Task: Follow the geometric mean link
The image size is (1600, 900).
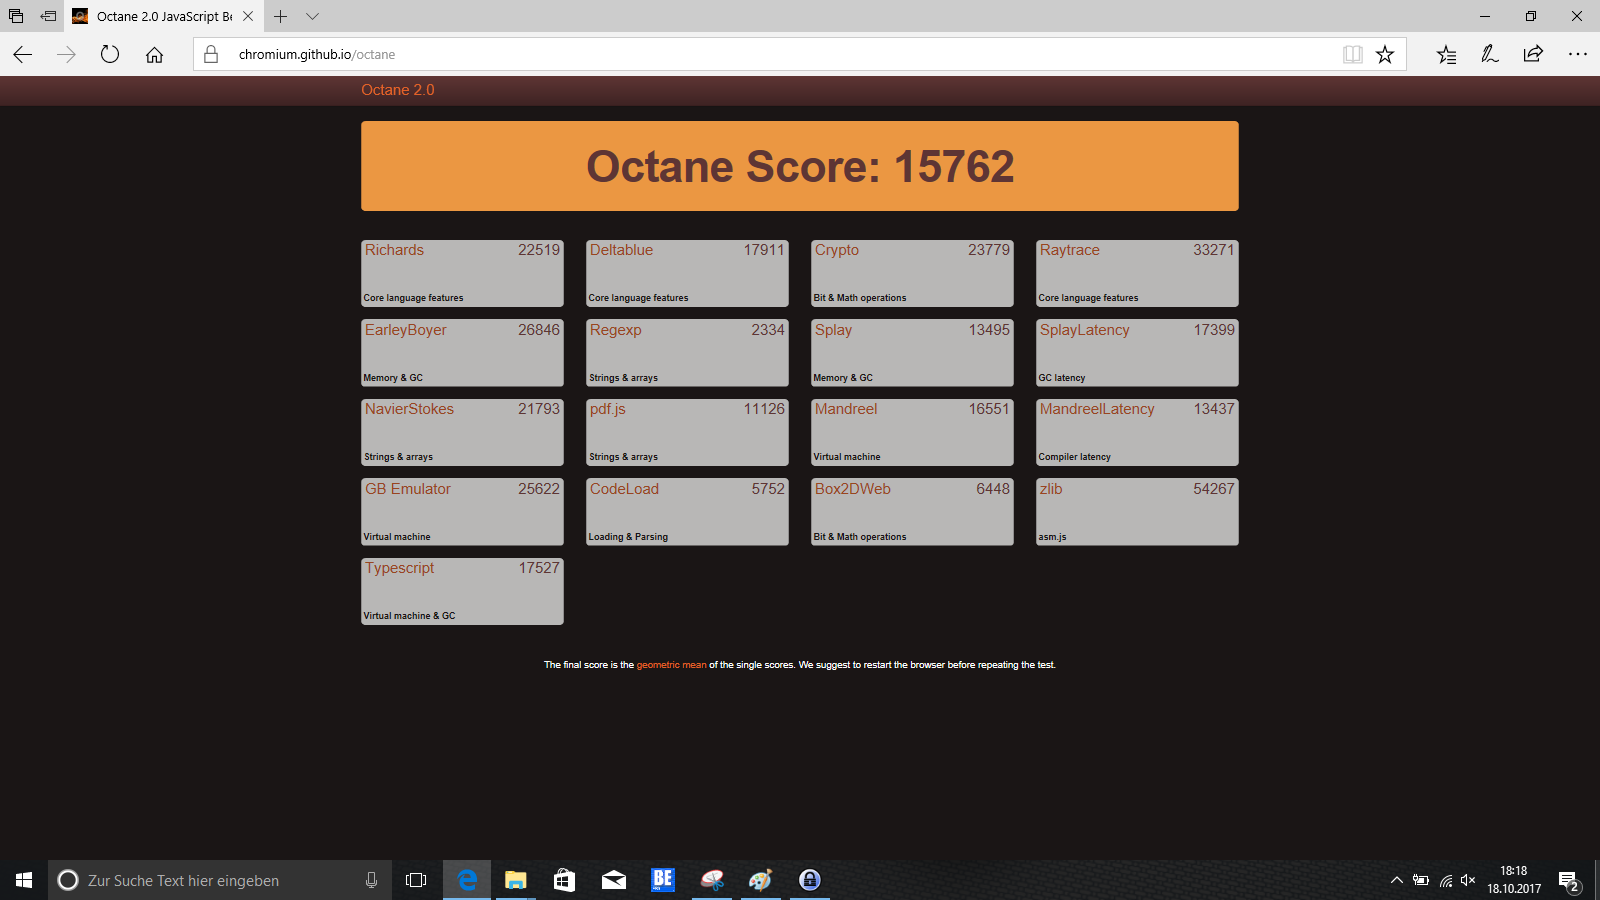Action: pos(671,665)
